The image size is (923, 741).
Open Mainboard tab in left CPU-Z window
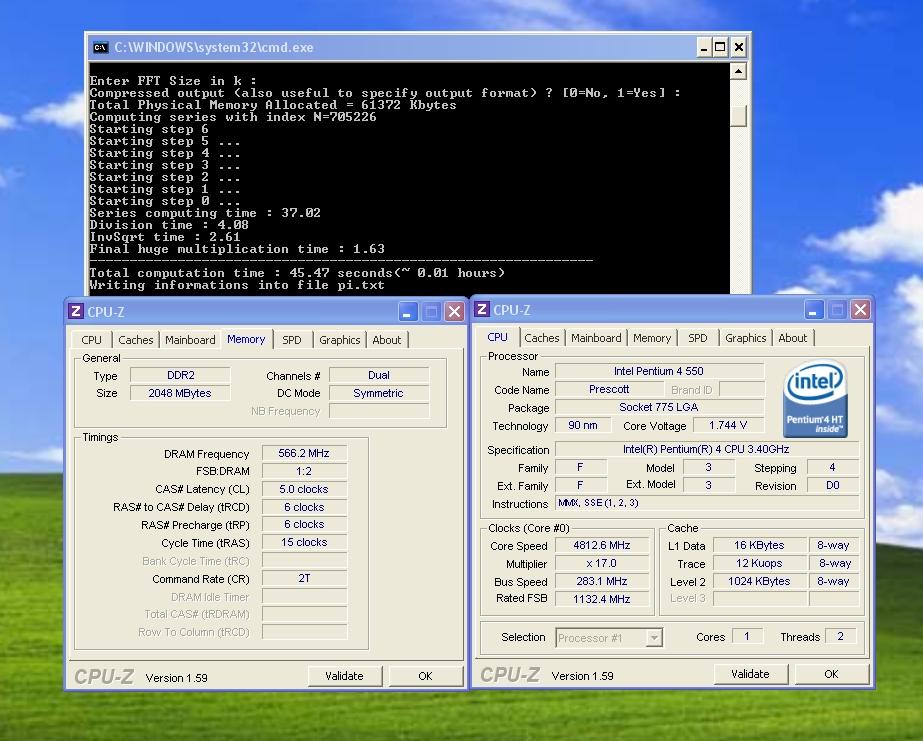[x=190, y=340]
